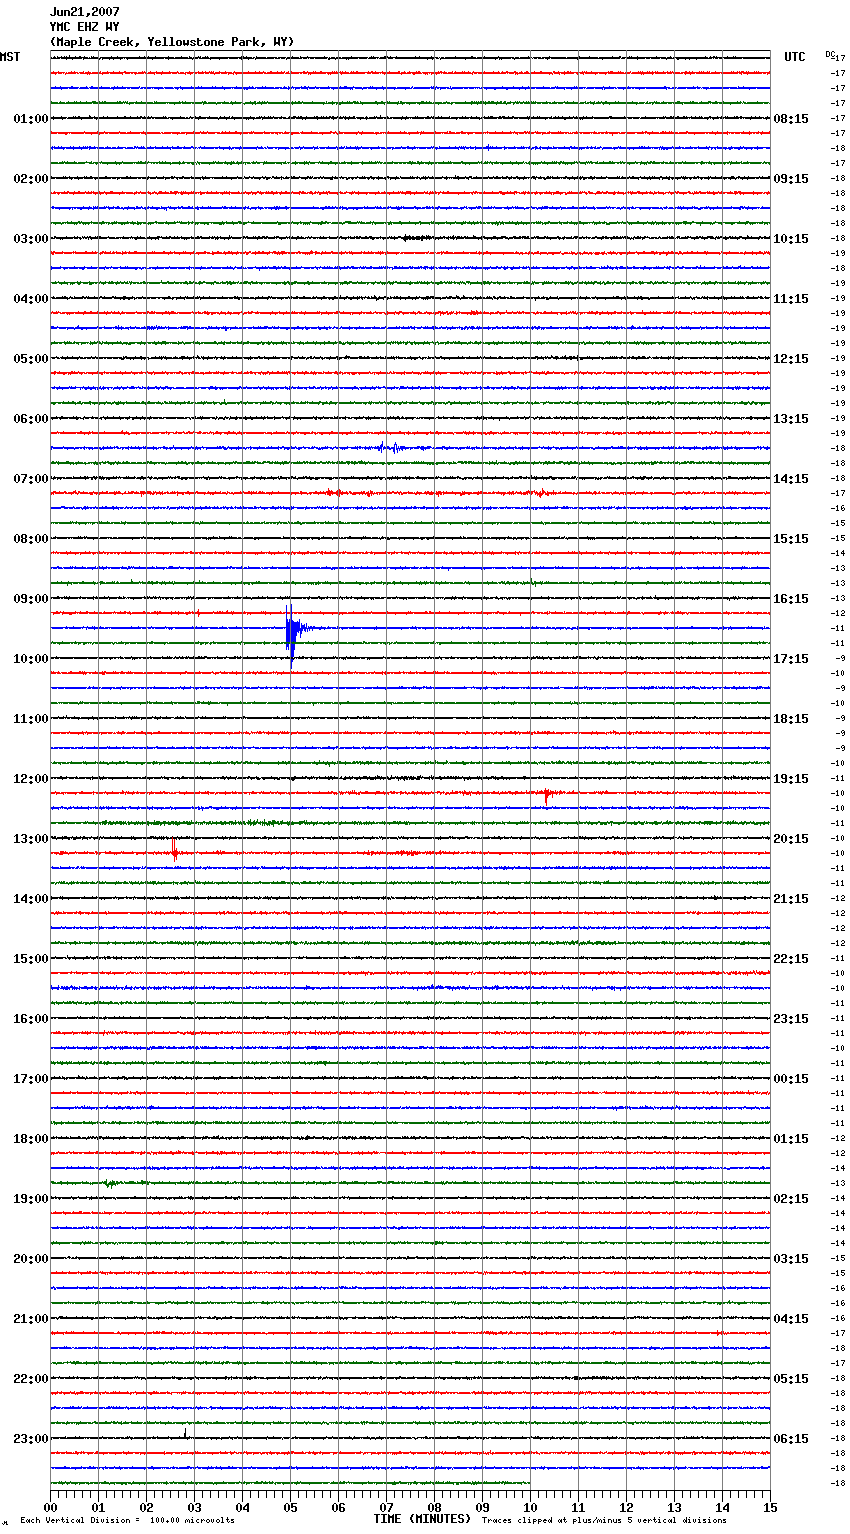Image resolution: width=850 pixels, height=1534 pixels.
Task: Click the 10 minute axis tick label
Action: (x=530, y=1507)
